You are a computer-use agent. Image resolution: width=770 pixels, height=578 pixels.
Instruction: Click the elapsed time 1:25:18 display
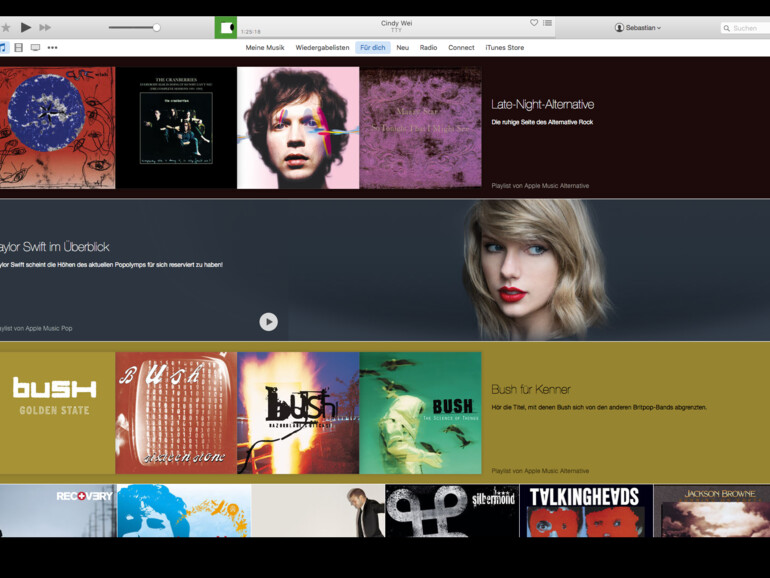pos(251,32)
